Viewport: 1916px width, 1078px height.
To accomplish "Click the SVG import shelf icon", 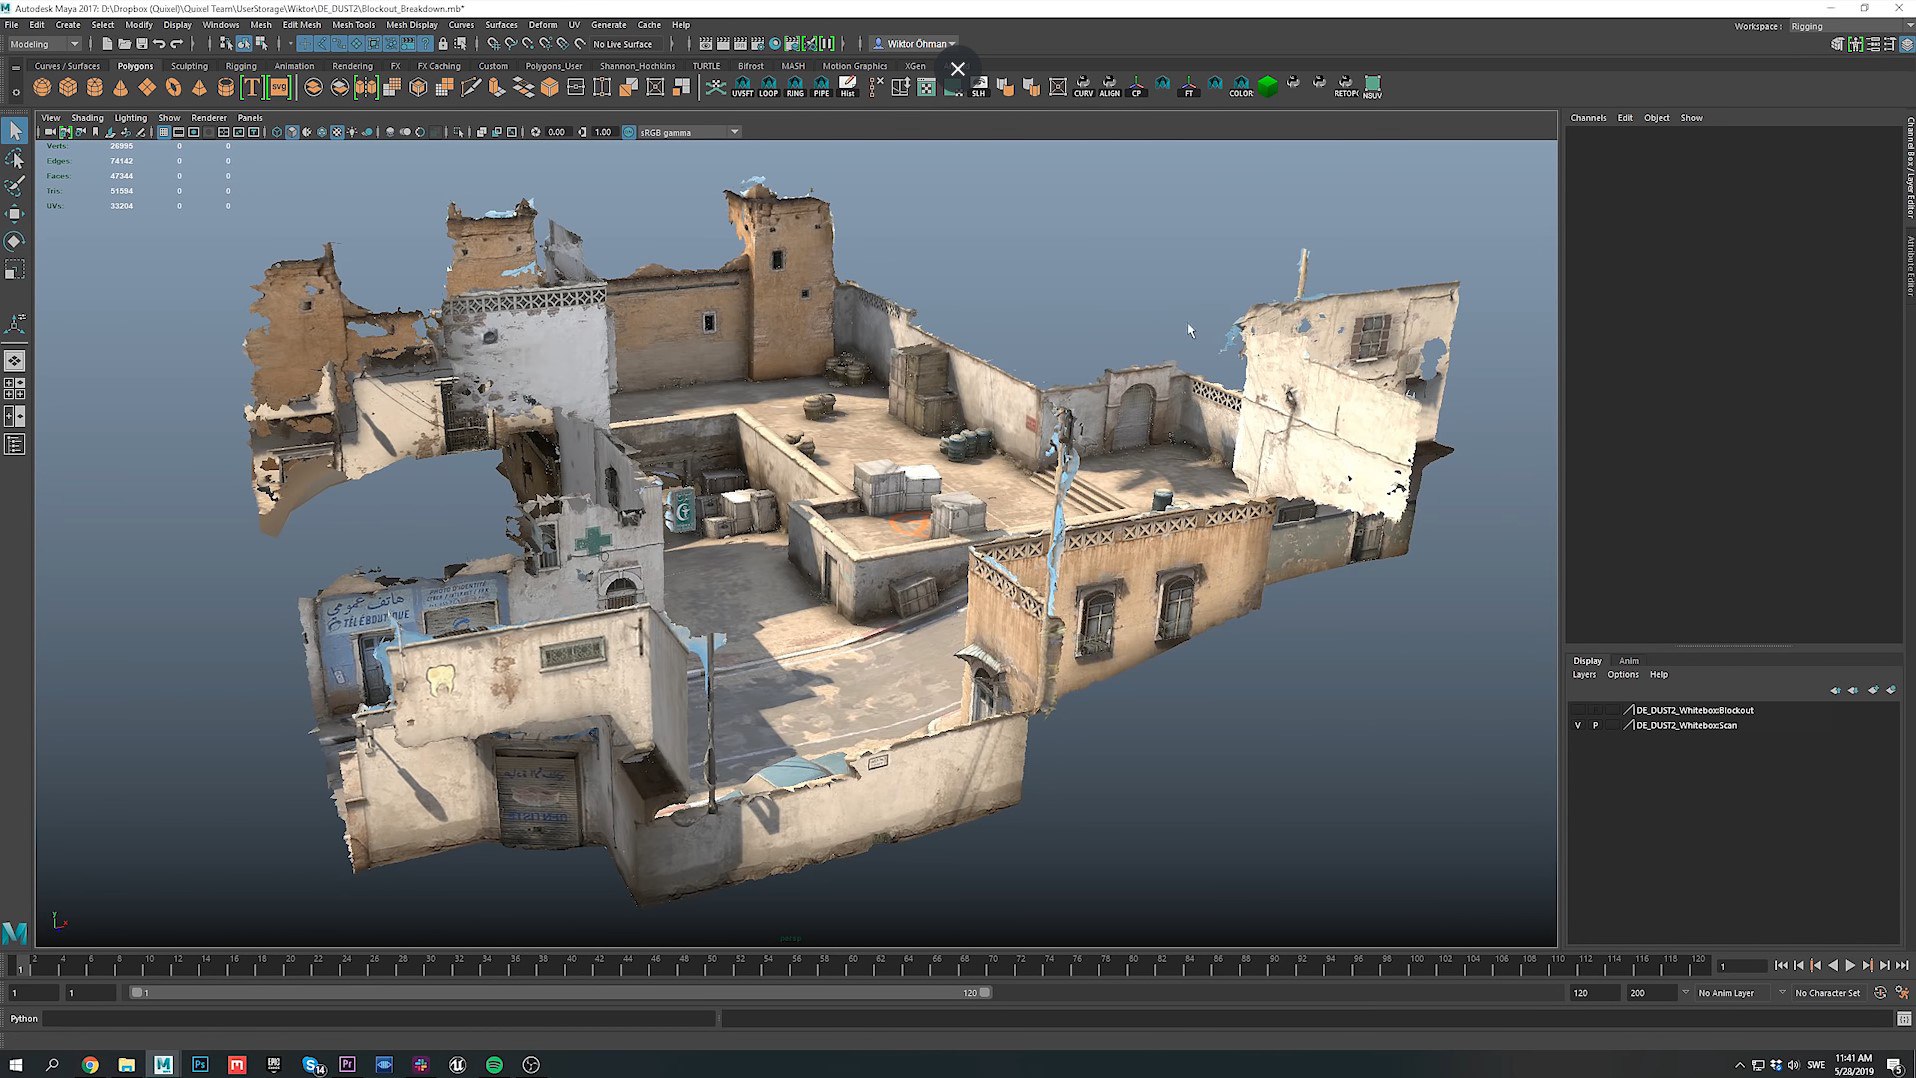I will (279, 88).
